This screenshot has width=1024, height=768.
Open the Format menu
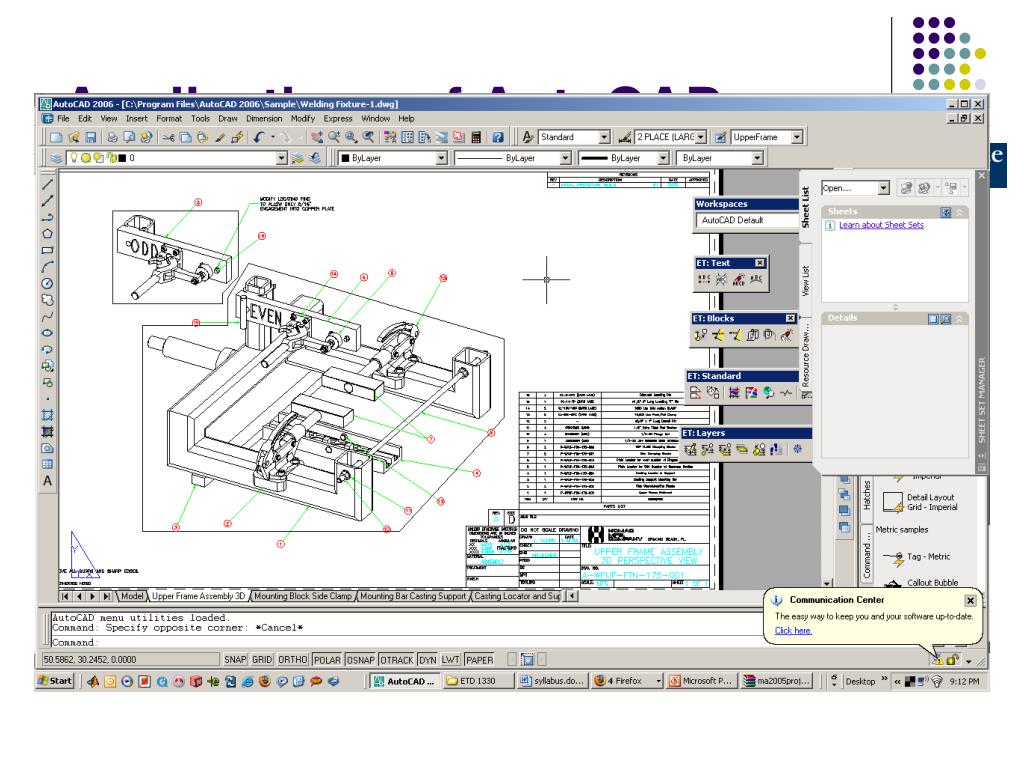[169, 119]
